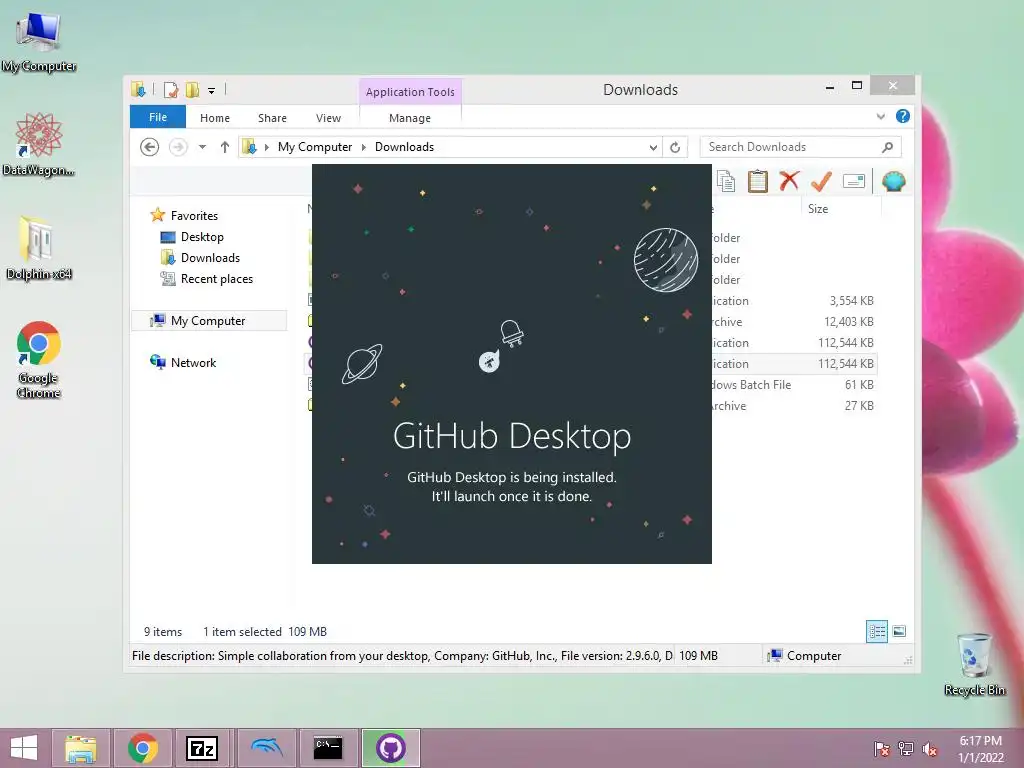
Task: Click the breadcrumb arrow between My Computer and Downloads
Action: [x=364, y=148]
